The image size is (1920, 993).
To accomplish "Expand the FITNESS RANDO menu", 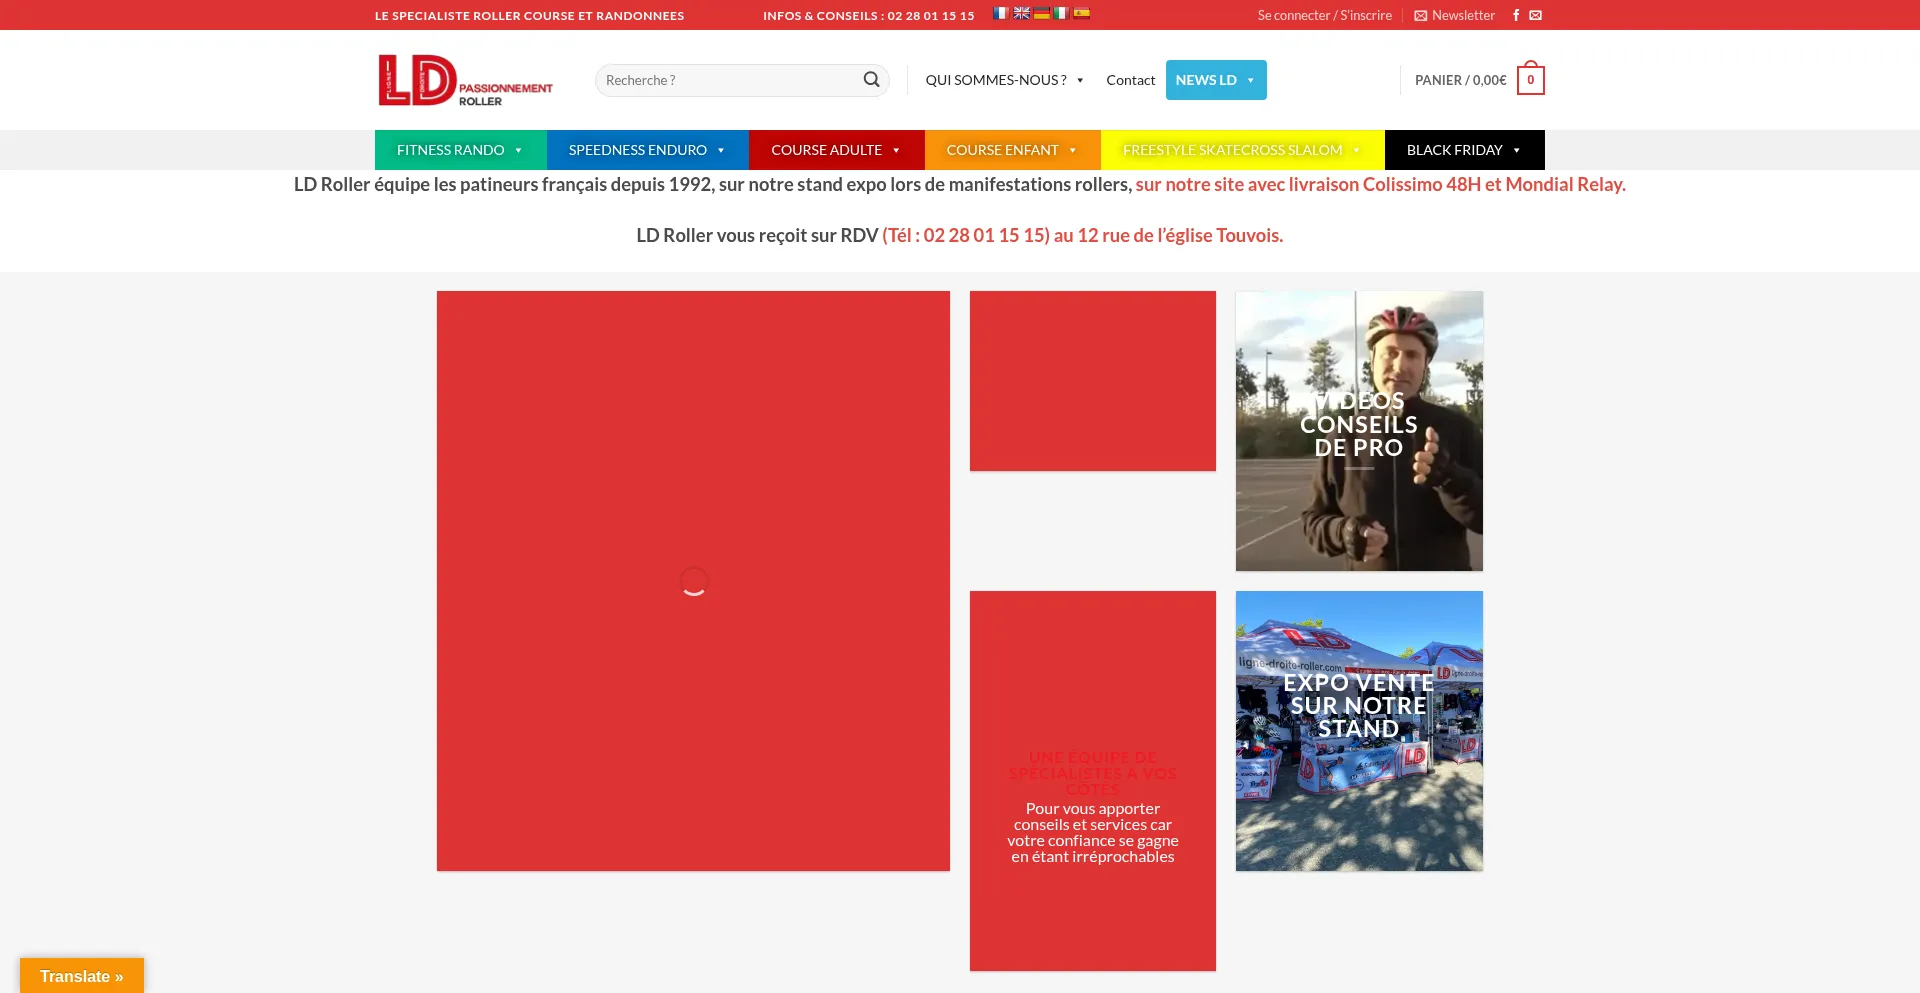I will 460,150.
